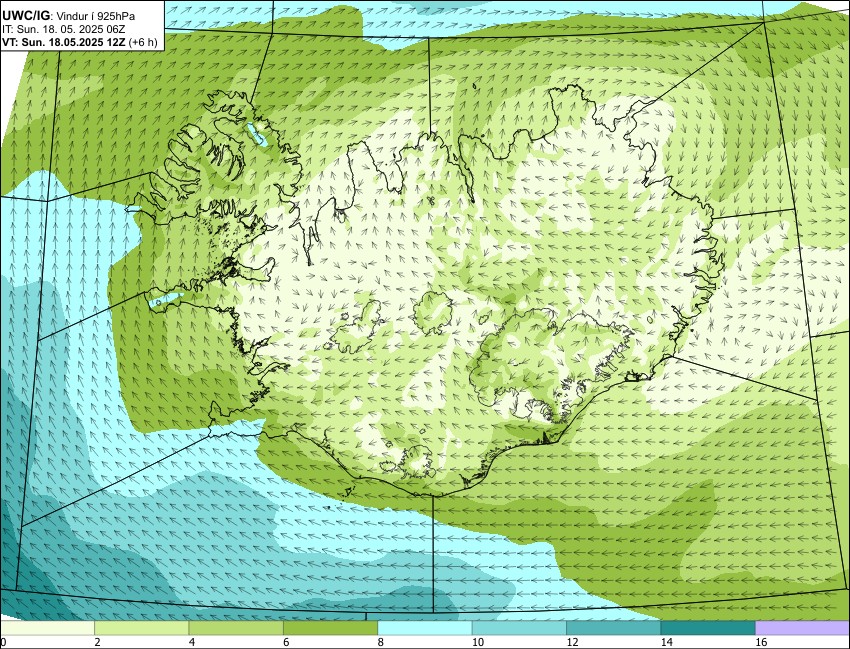Click legend label 16
Image resolution: width=850 pixels, height=649 pixels.
click(761, 642)
